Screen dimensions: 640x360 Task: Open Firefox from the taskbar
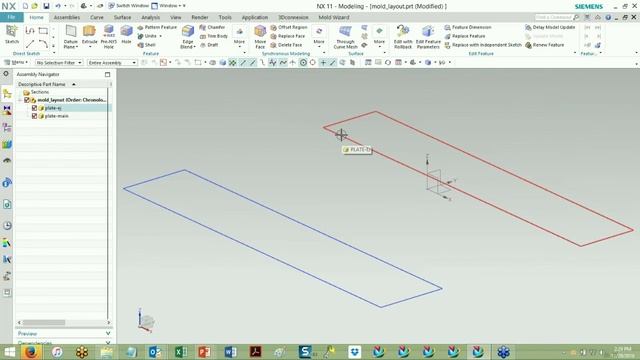click(31, 351)
